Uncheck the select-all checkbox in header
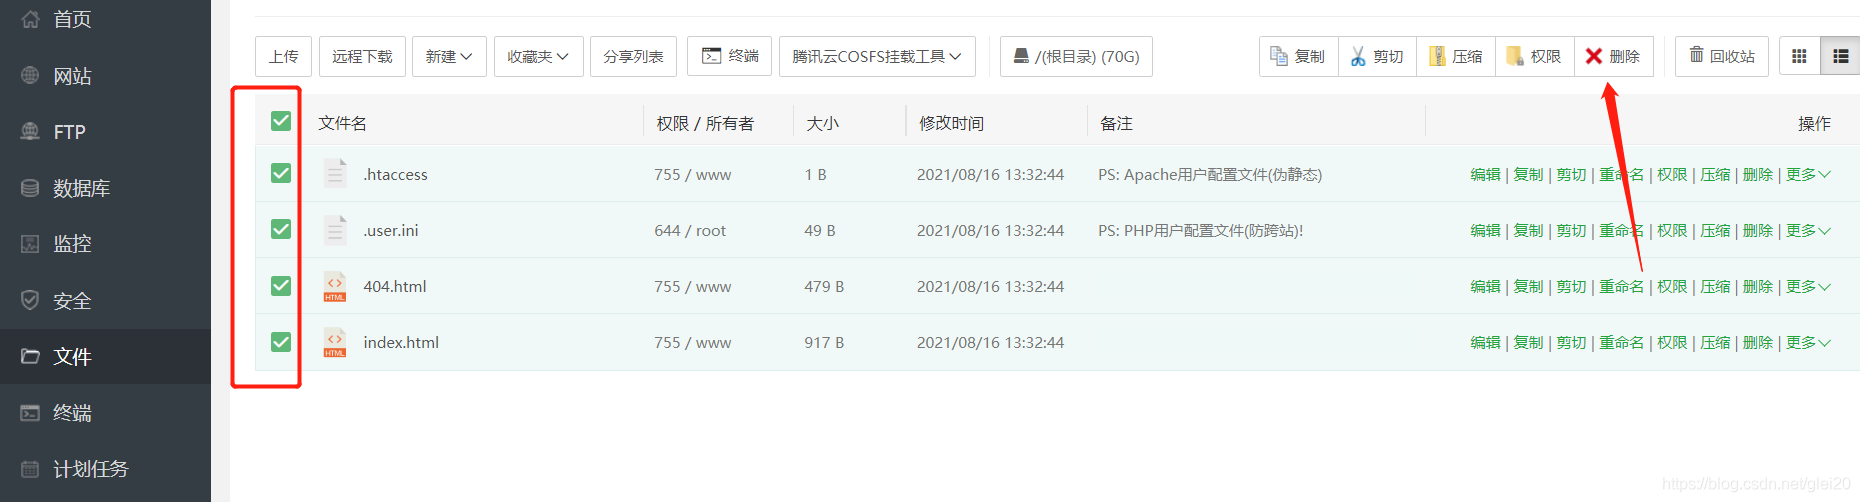This screenshot has height=502, width=1860. pyautogui.click(x=281, y=121)
